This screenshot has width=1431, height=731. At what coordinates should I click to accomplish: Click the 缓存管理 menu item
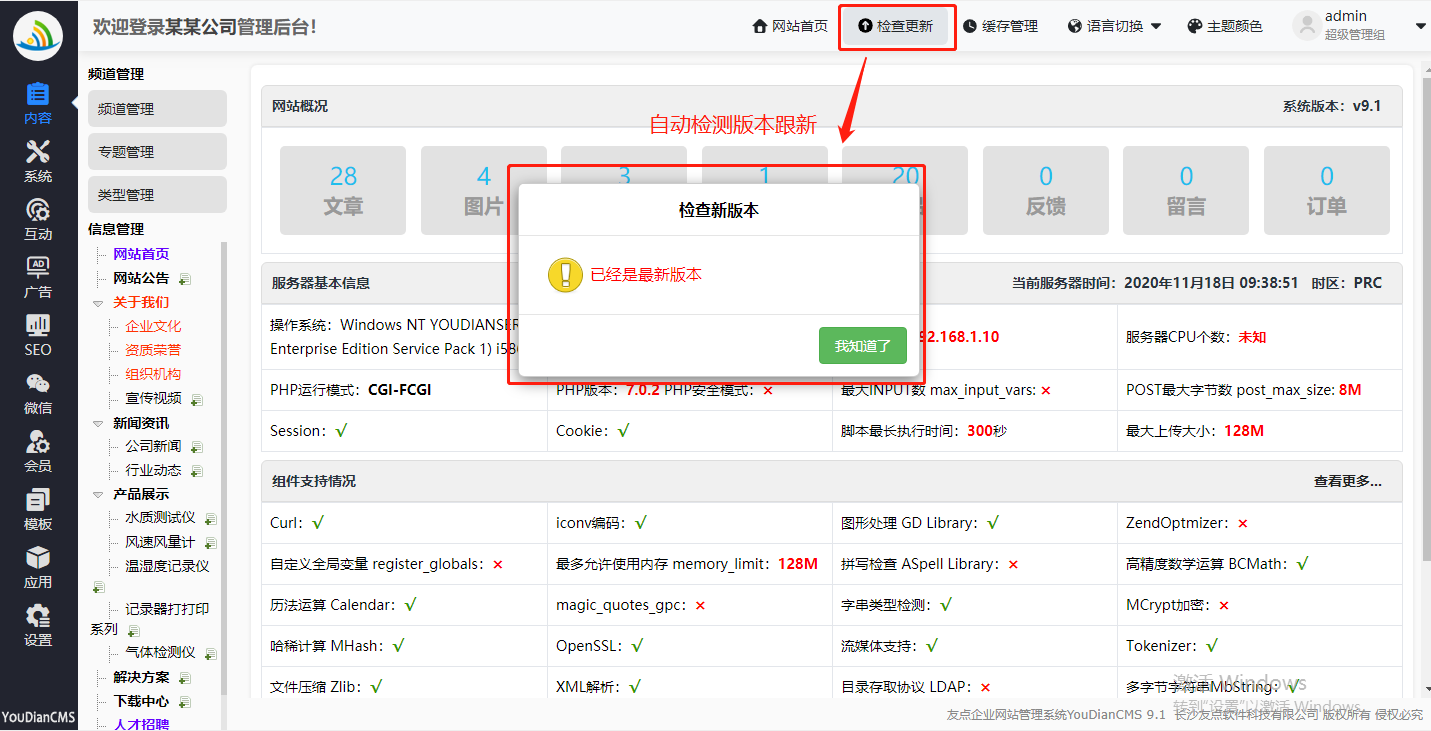[999, 27]
